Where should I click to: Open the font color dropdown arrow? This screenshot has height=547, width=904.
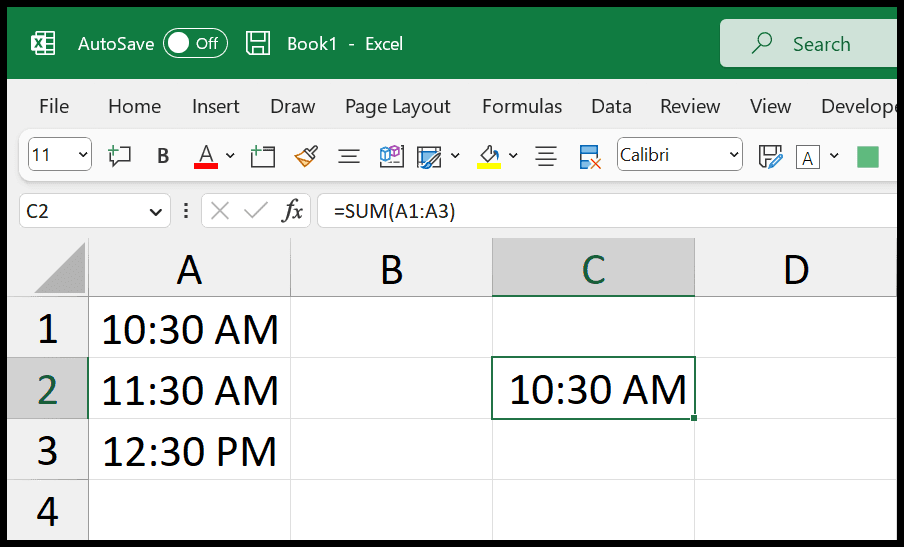tap(230, 156)
